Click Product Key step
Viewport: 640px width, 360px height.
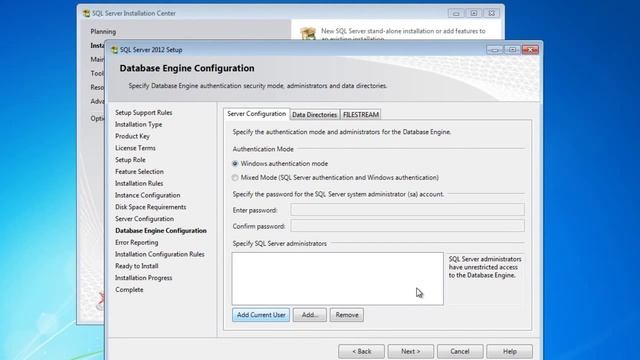click(132, 136)
